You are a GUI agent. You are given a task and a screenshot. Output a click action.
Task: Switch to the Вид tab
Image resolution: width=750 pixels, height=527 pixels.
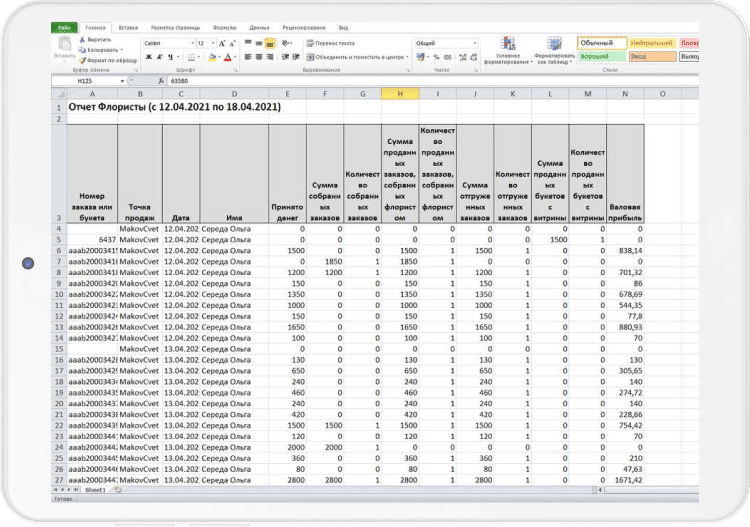click(343, 28)
